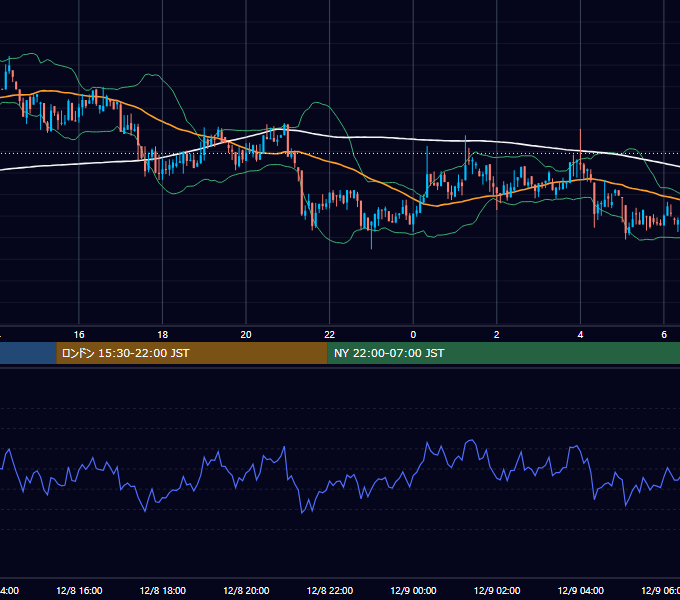This screenshot has height=600, width=680.
Task: Click the 20 hour axis label
Action: [x=246, y=335]
